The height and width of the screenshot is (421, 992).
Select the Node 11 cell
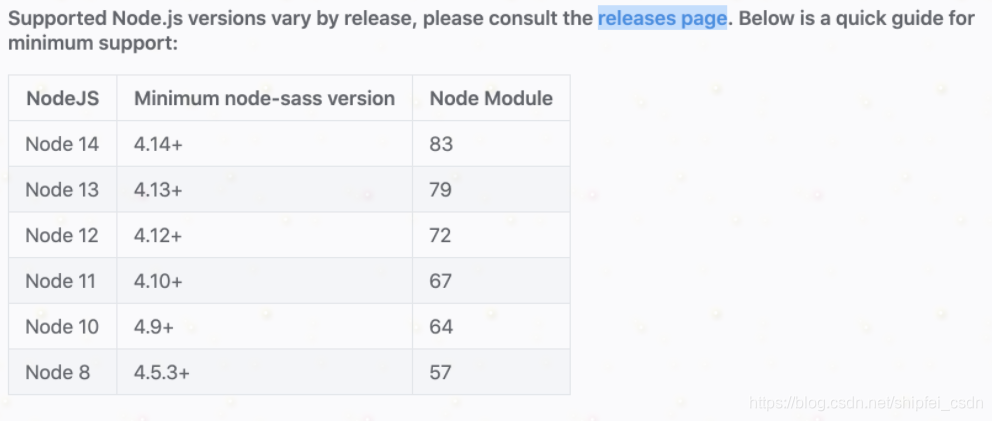[63, 280]
